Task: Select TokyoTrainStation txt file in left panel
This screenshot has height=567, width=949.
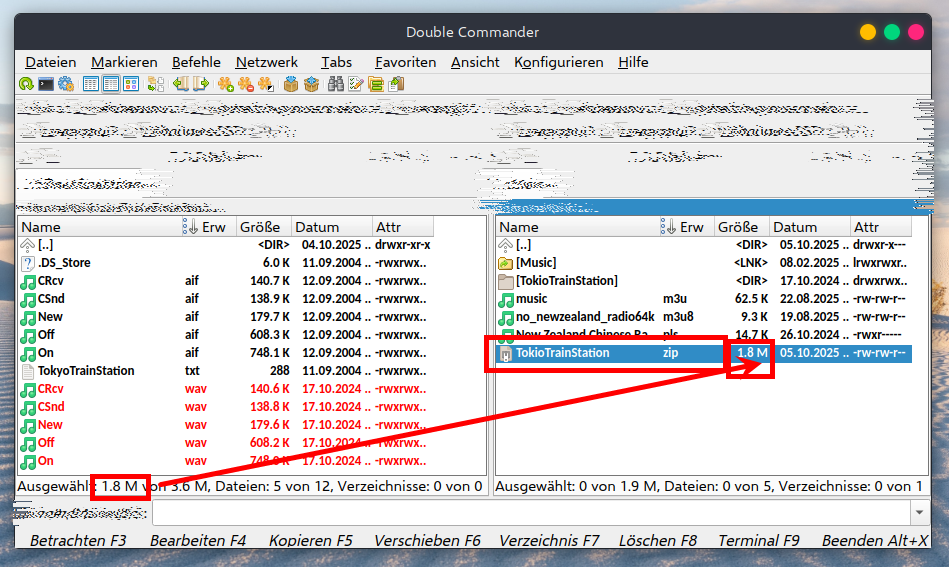Action: coord(86,371)
